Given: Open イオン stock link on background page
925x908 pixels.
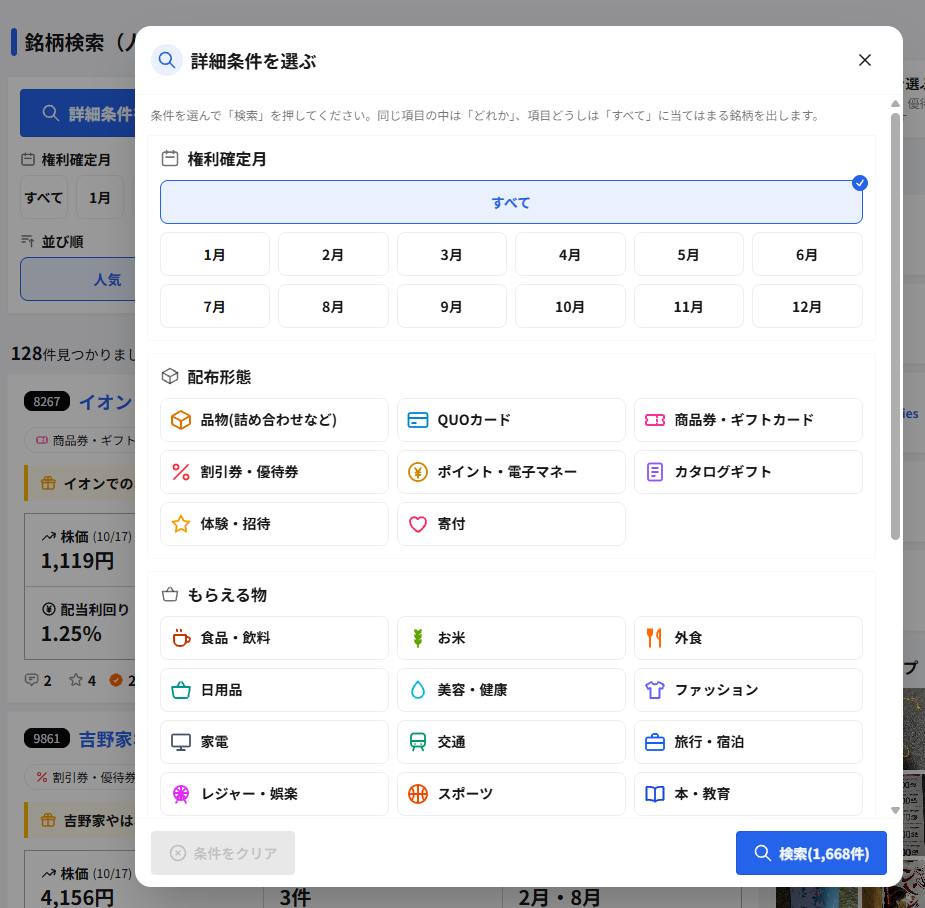Looking at the screenshot, I should point(106,402).
